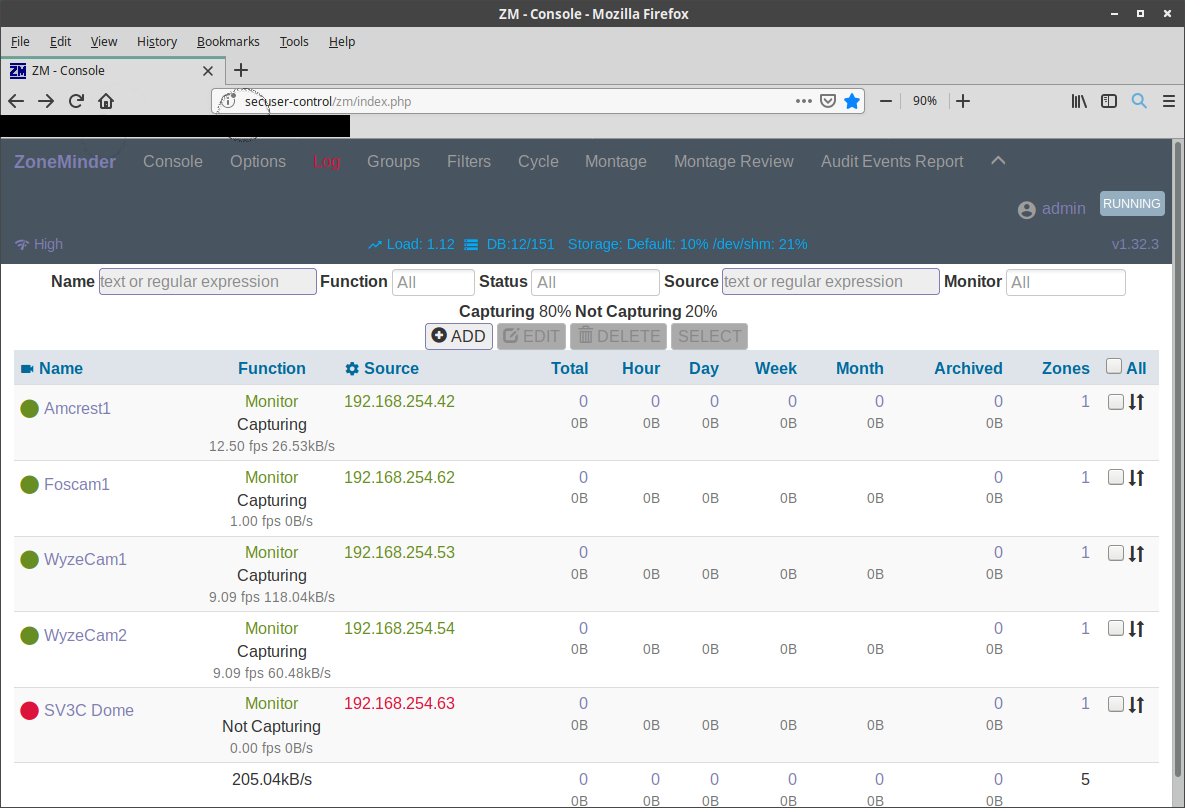Screen dimensions: 1185x808
Task: Go forward with the browser forward arrow
Action: tap(46, 101)
